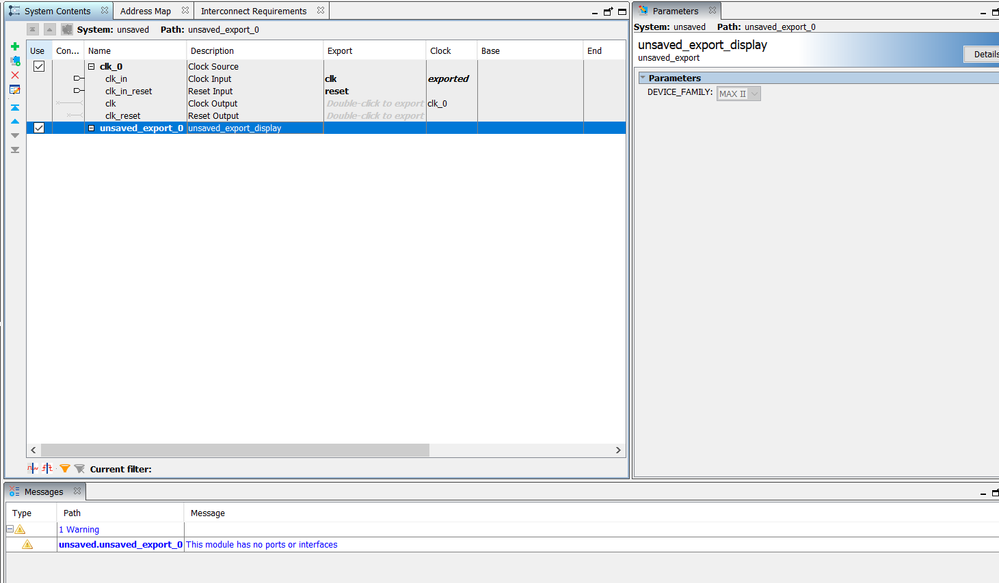999x583 pixels.
Task: Show reset domains in the System Contents footer
Action: point(48,468)
